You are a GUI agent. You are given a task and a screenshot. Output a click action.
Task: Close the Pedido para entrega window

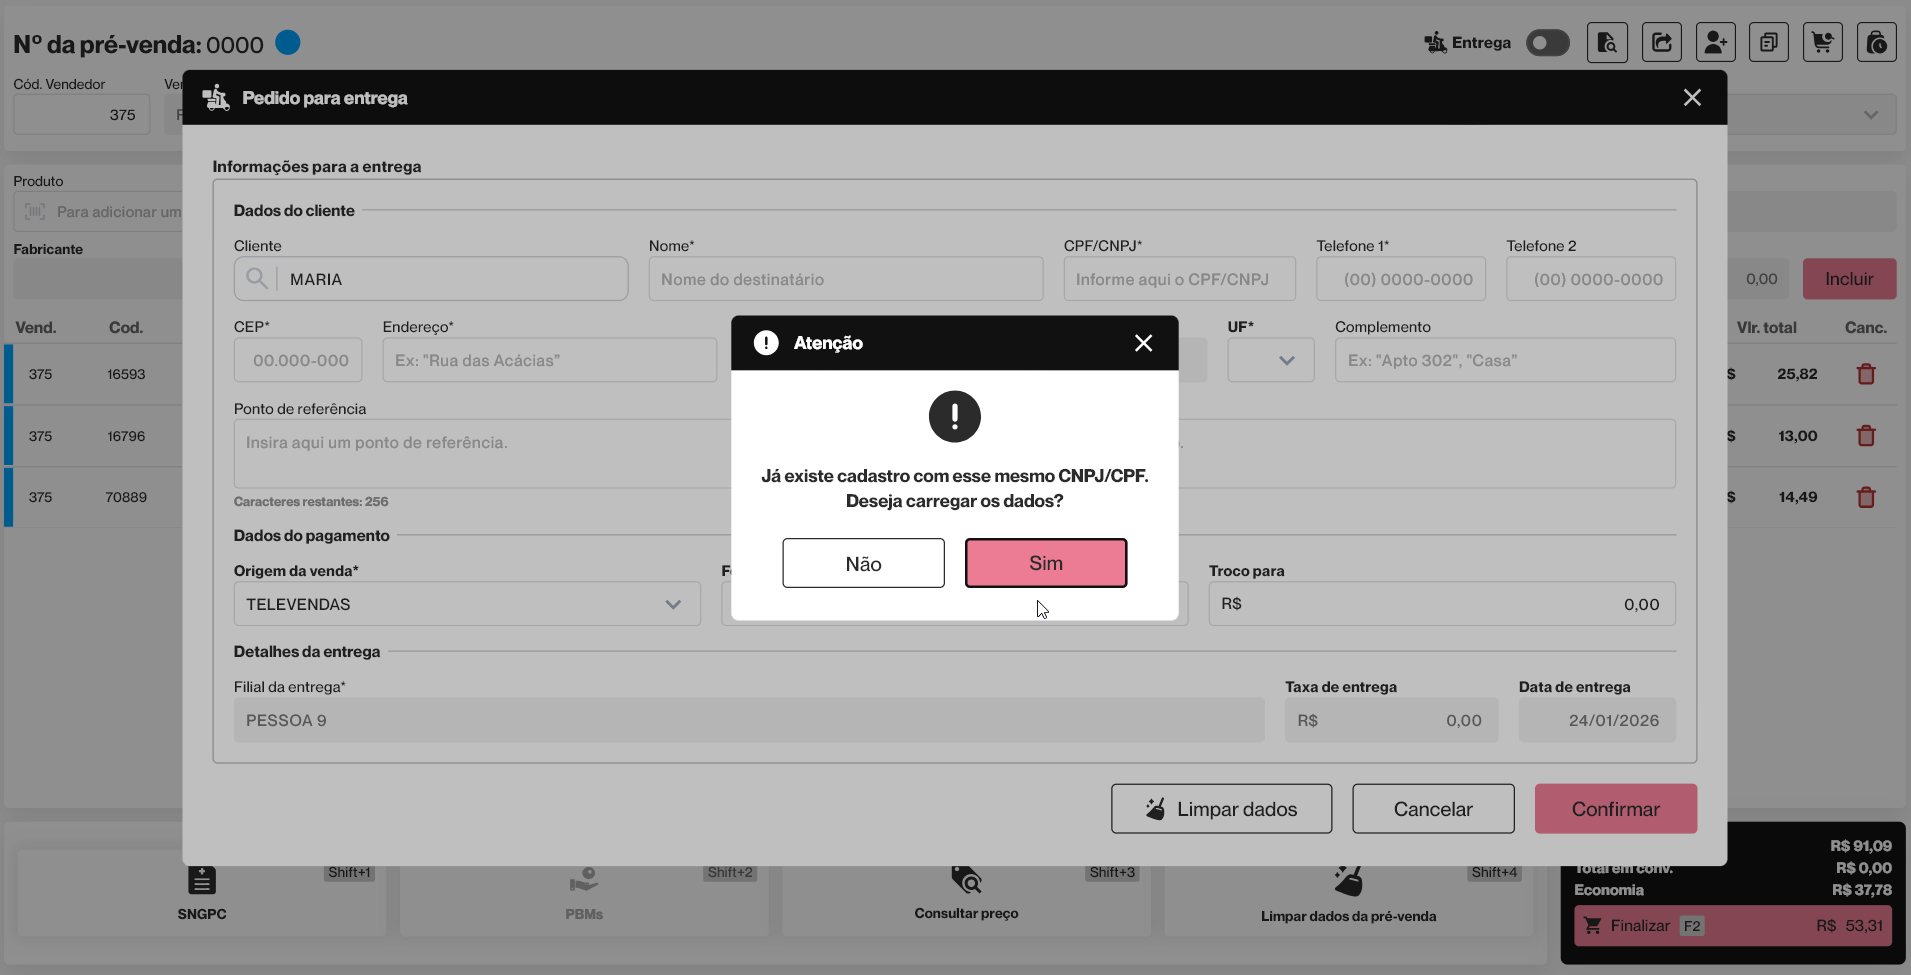[x=1692, y=98]
